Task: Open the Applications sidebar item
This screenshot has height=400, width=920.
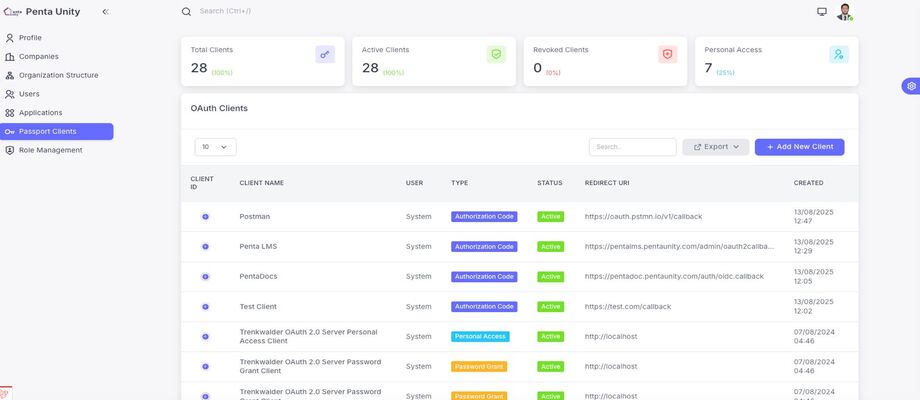Action: click(x=40, y=113)
